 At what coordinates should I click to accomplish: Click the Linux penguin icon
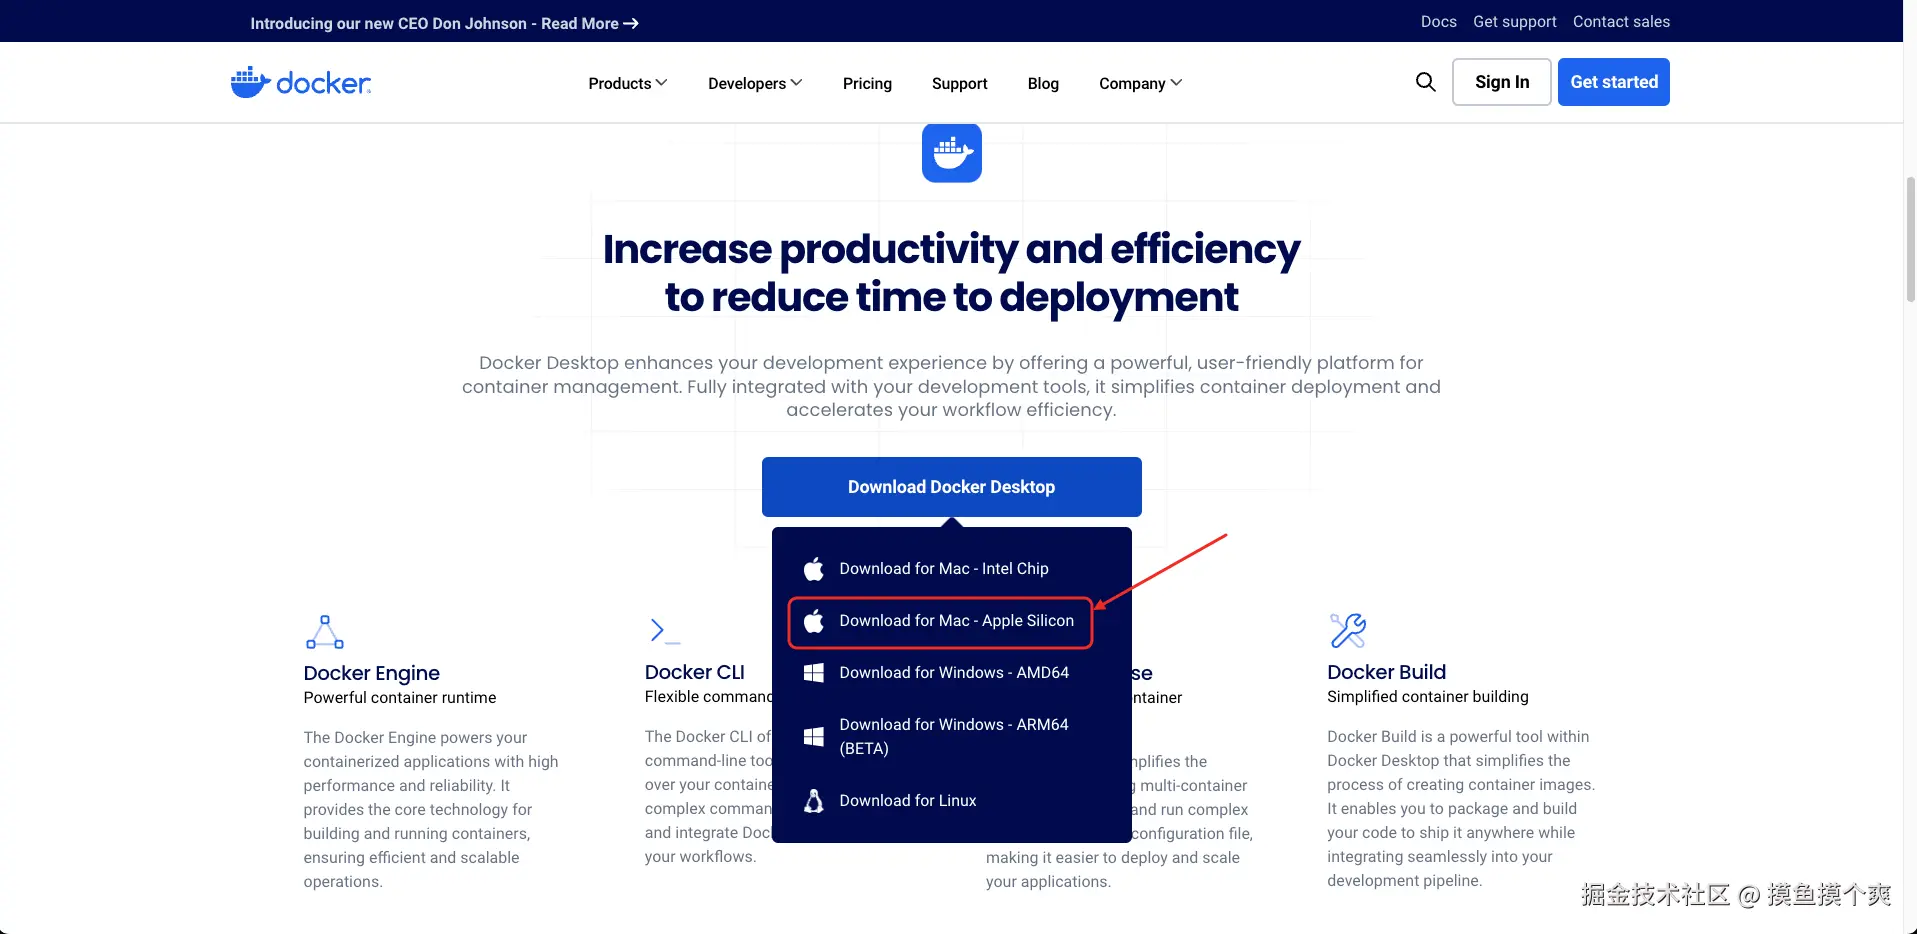point(814,801)
